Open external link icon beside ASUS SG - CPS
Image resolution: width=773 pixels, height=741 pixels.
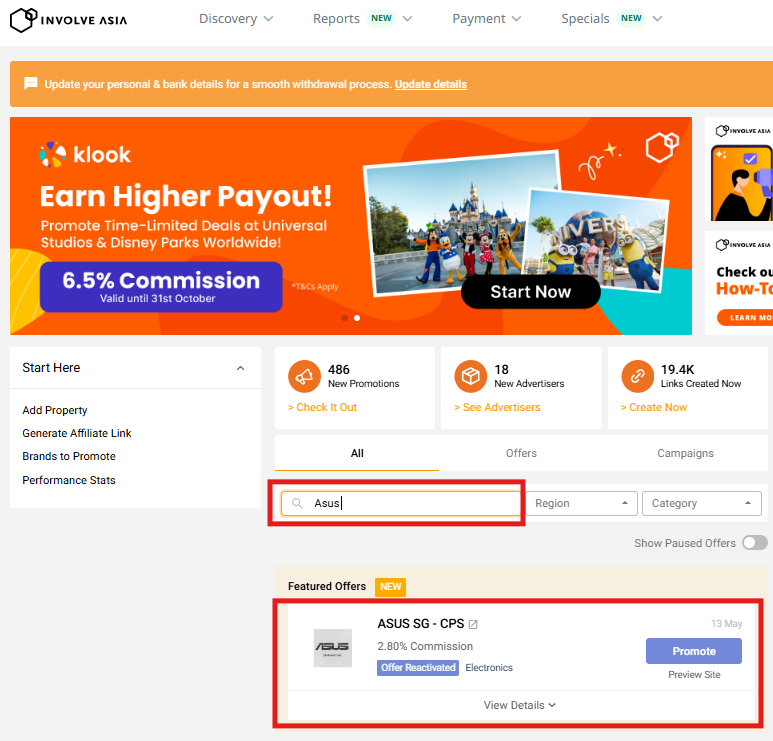click(473, 625)
